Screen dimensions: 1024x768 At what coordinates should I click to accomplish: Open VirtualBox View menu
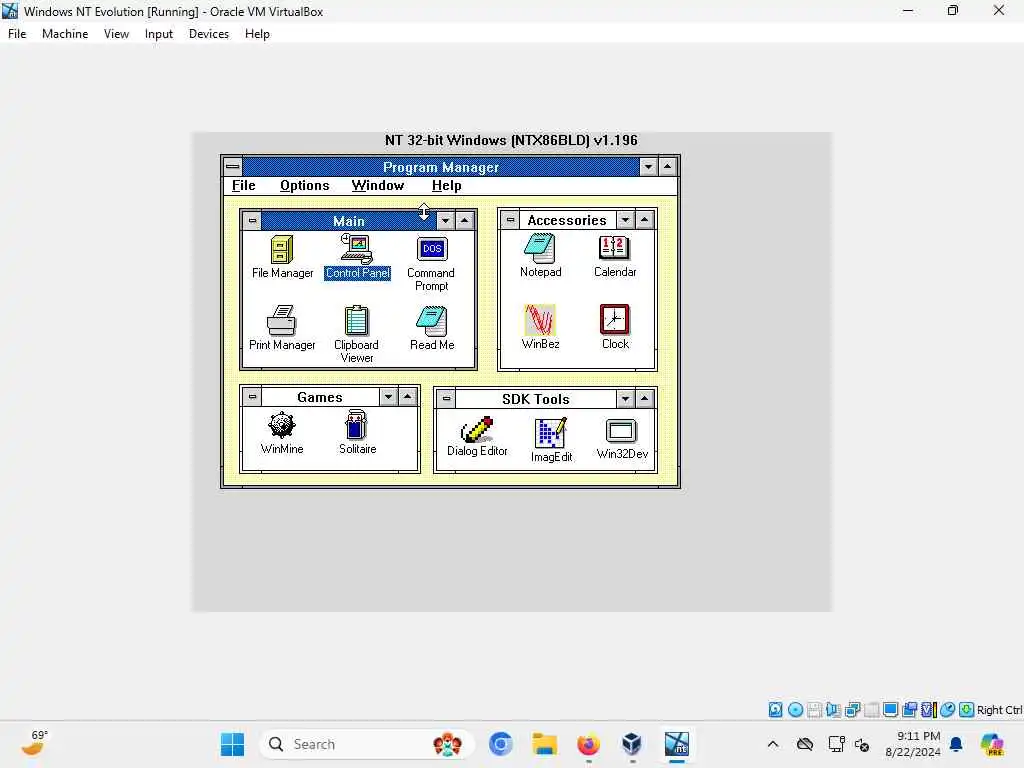click(x=116, y=34)
